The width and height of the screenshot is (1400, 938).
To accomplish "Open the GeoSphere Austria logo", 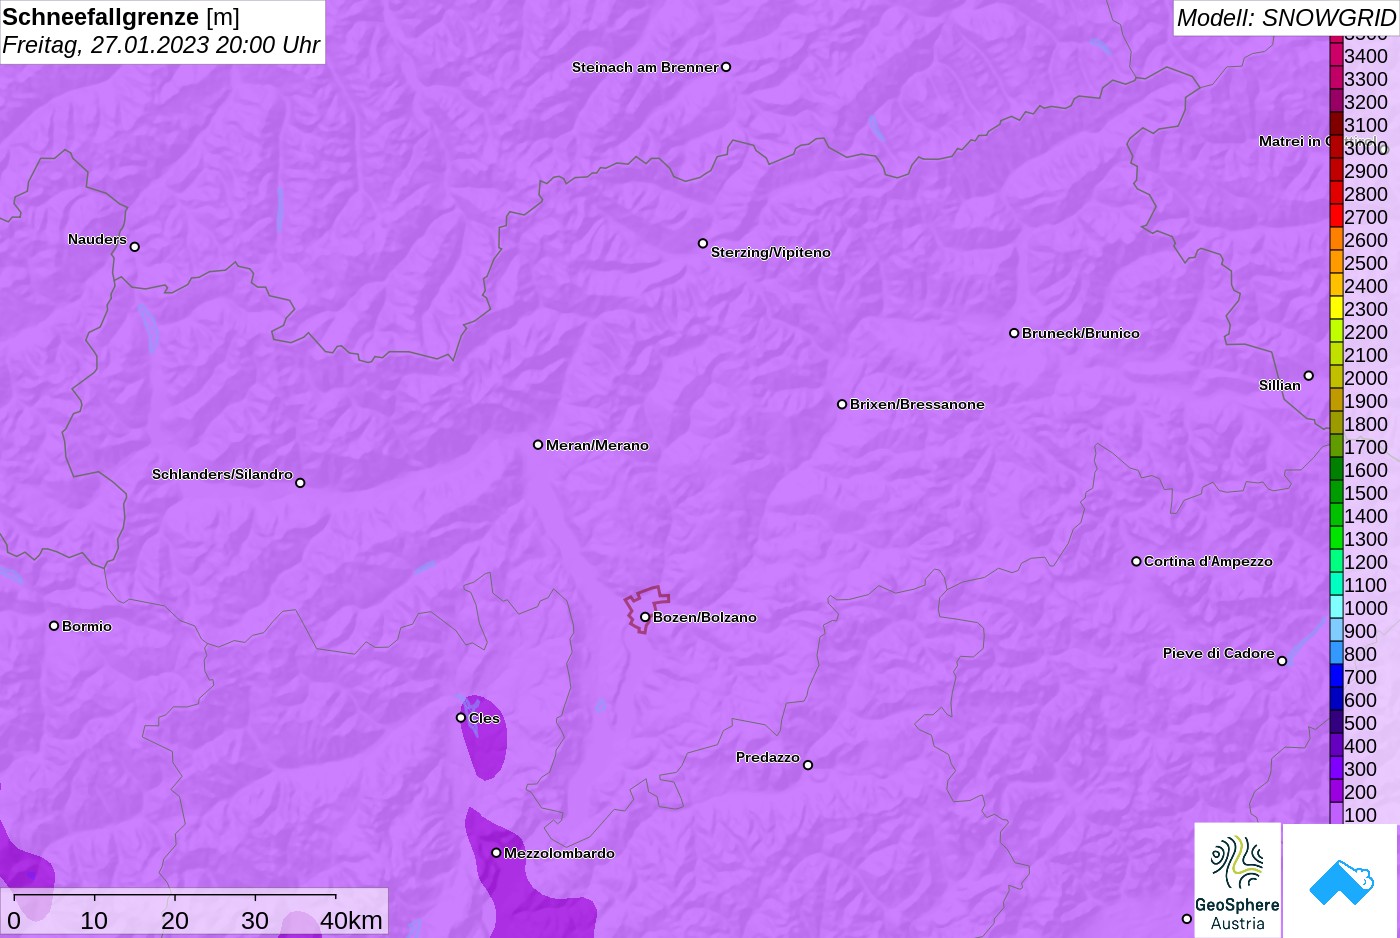I will coord(1238,881).
